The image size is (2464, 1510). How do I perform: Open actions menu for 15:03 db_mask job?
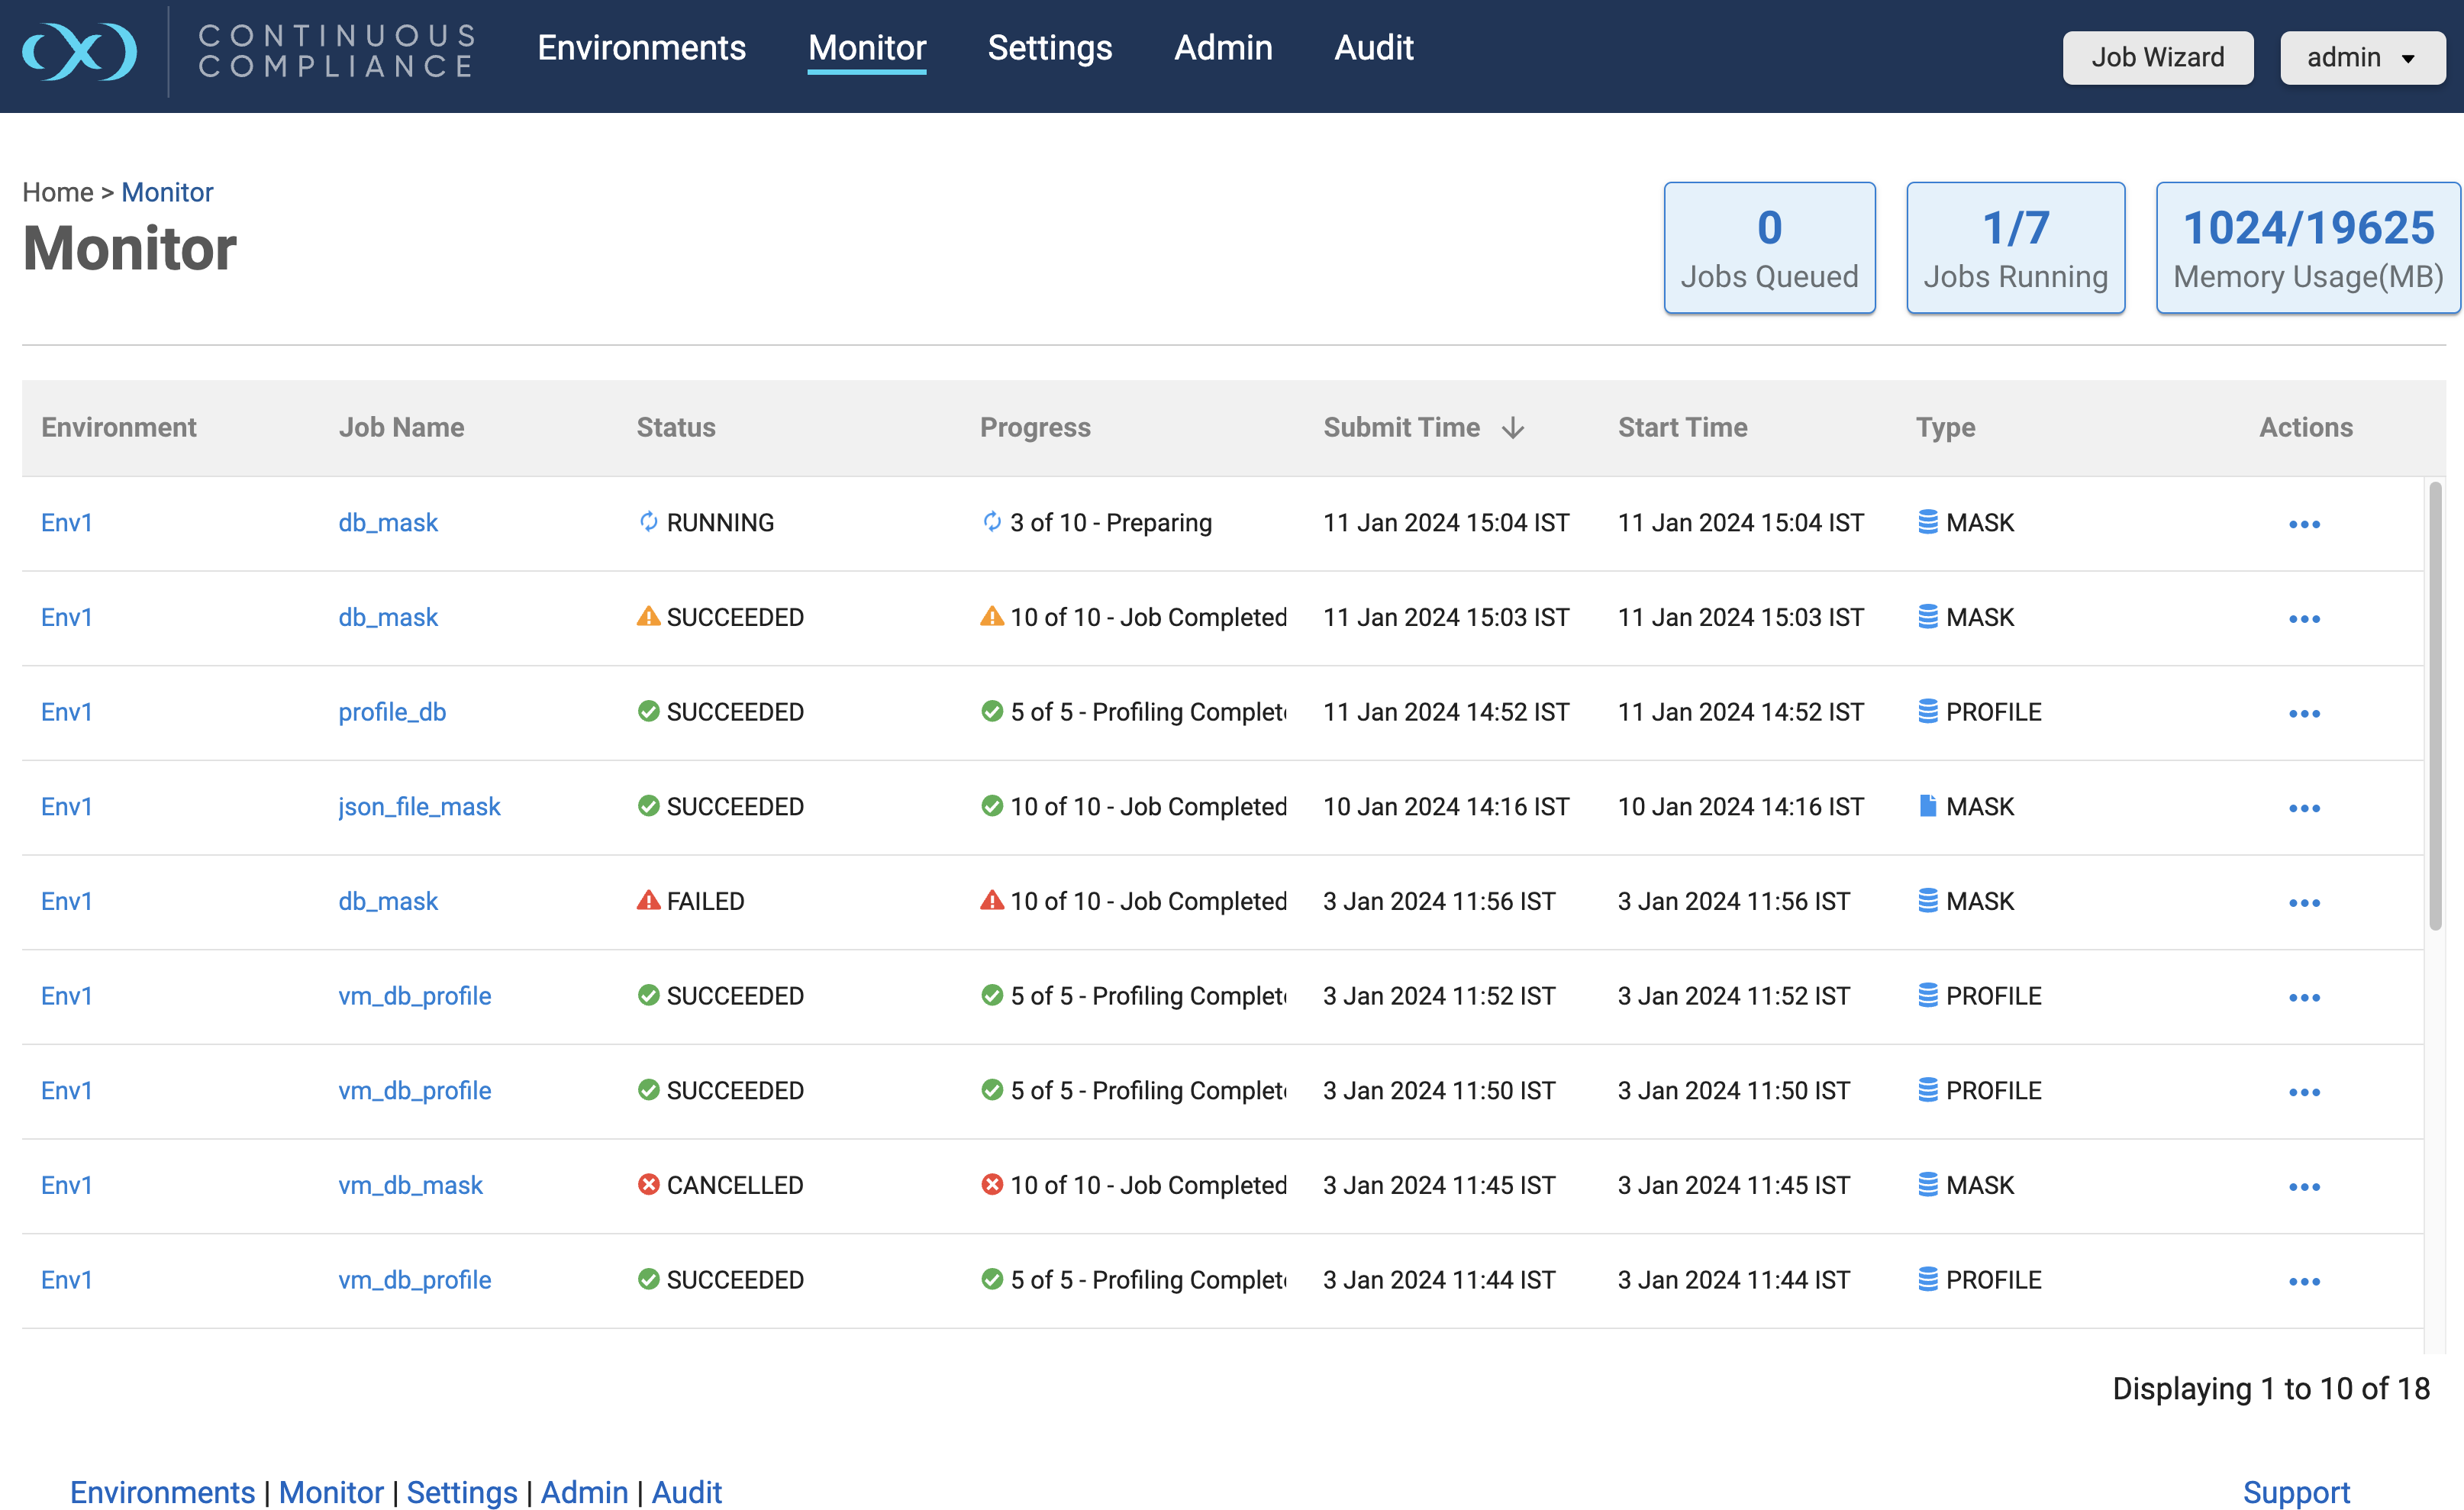click(x=2304, y=619)
